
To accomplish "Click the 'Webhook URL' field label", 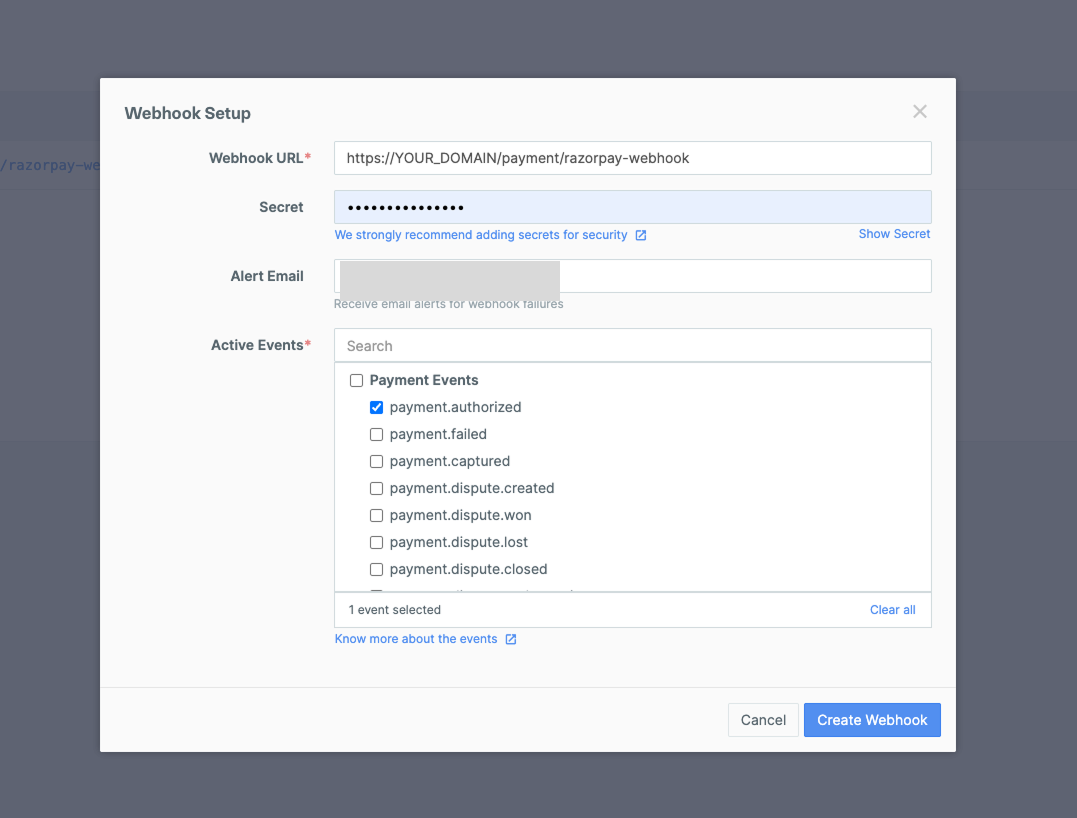I will point(256,158).
